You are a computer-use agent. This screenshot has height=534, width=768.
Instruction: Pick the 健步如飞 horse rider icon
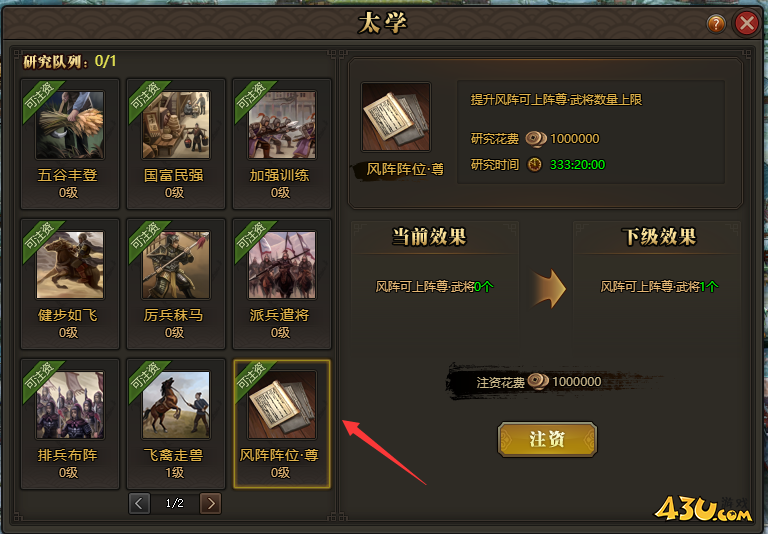tap(70, 265)
